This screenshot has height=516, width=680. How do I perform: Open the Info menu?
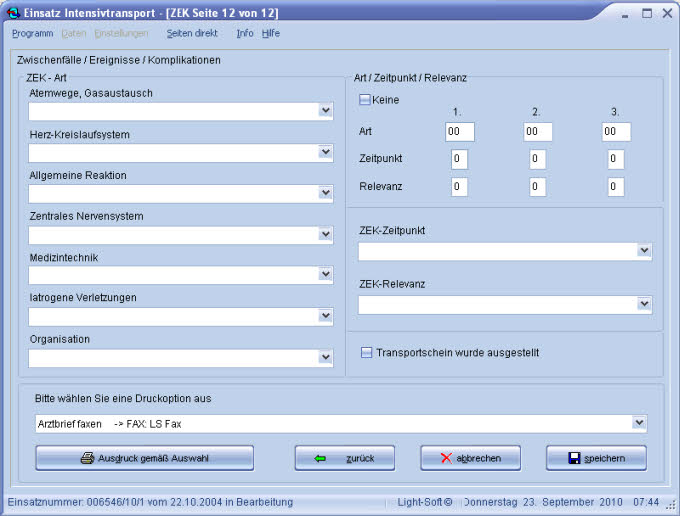tap(245, 33)
